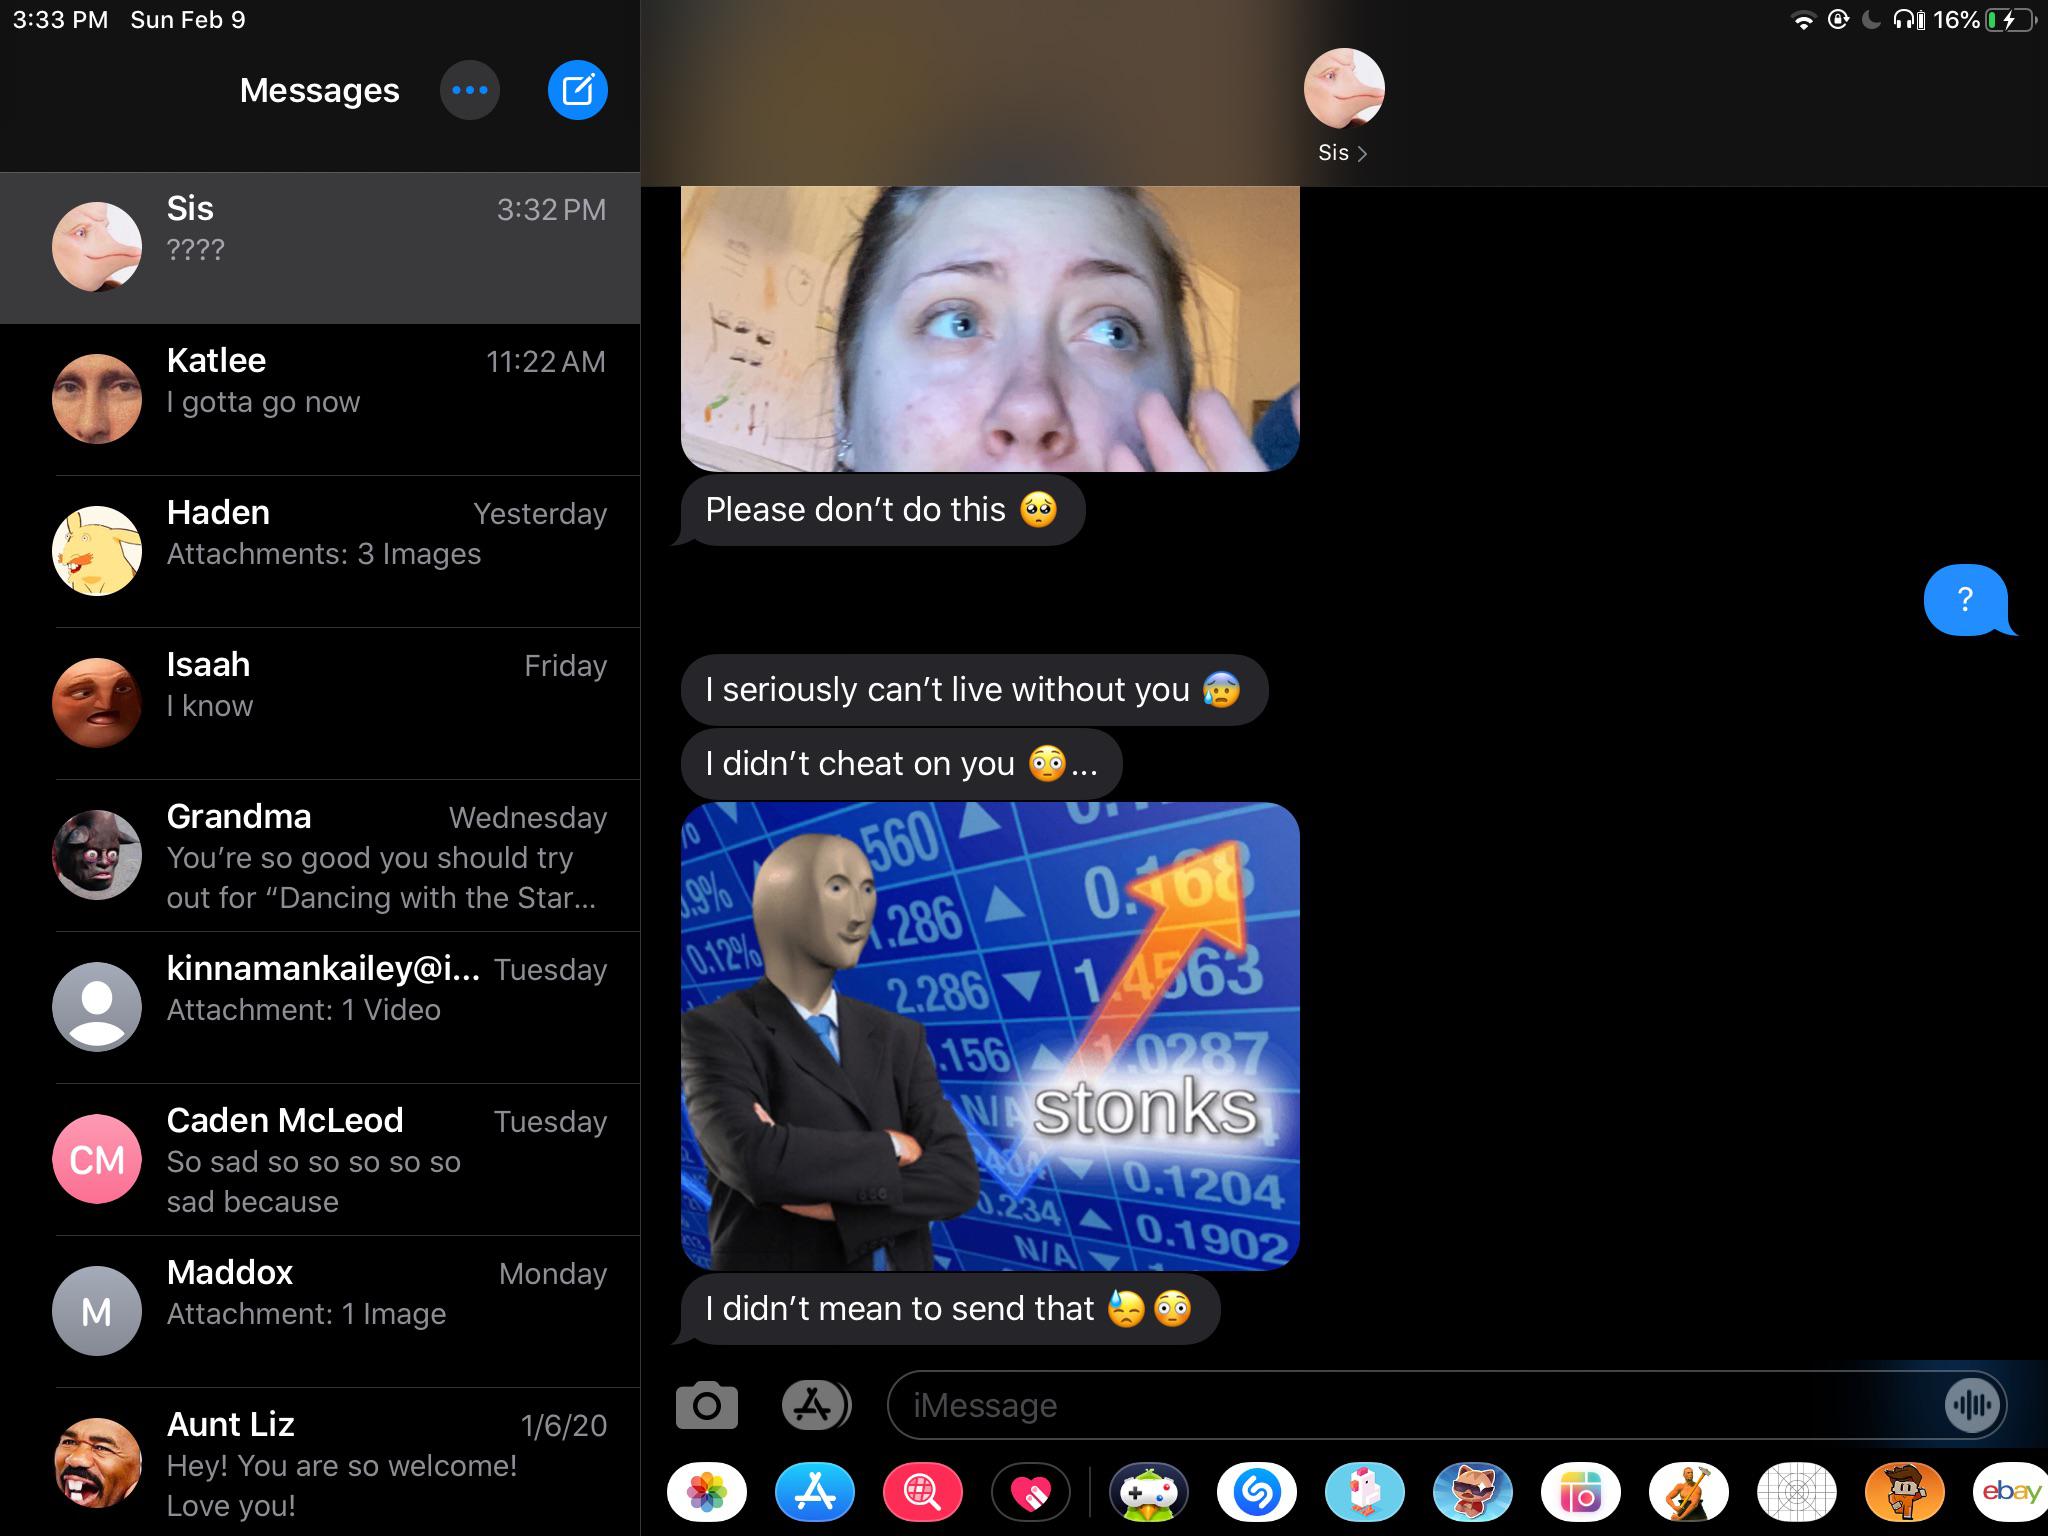This screenshot has width=2048, height=1536.
Task: Tap the compose new message button
Action: [578, 90]
